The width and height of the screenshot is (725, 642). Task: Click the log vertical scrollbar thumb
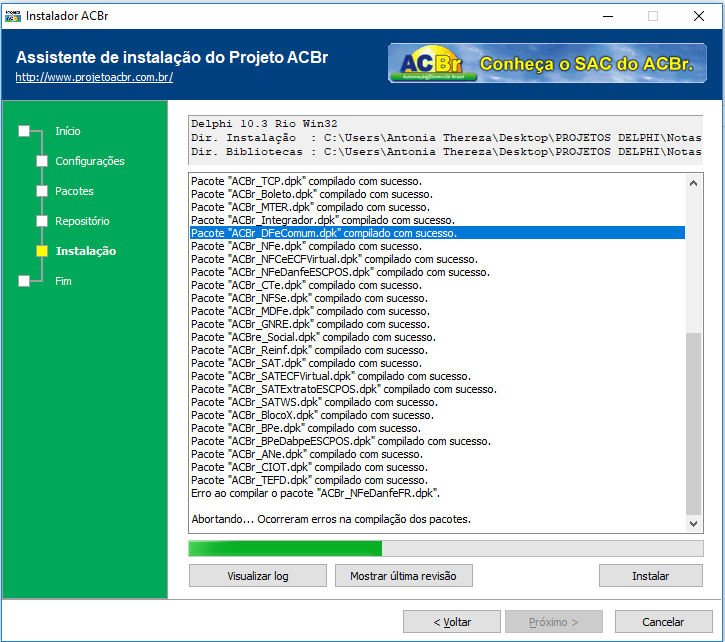click(x=693, y=423)
